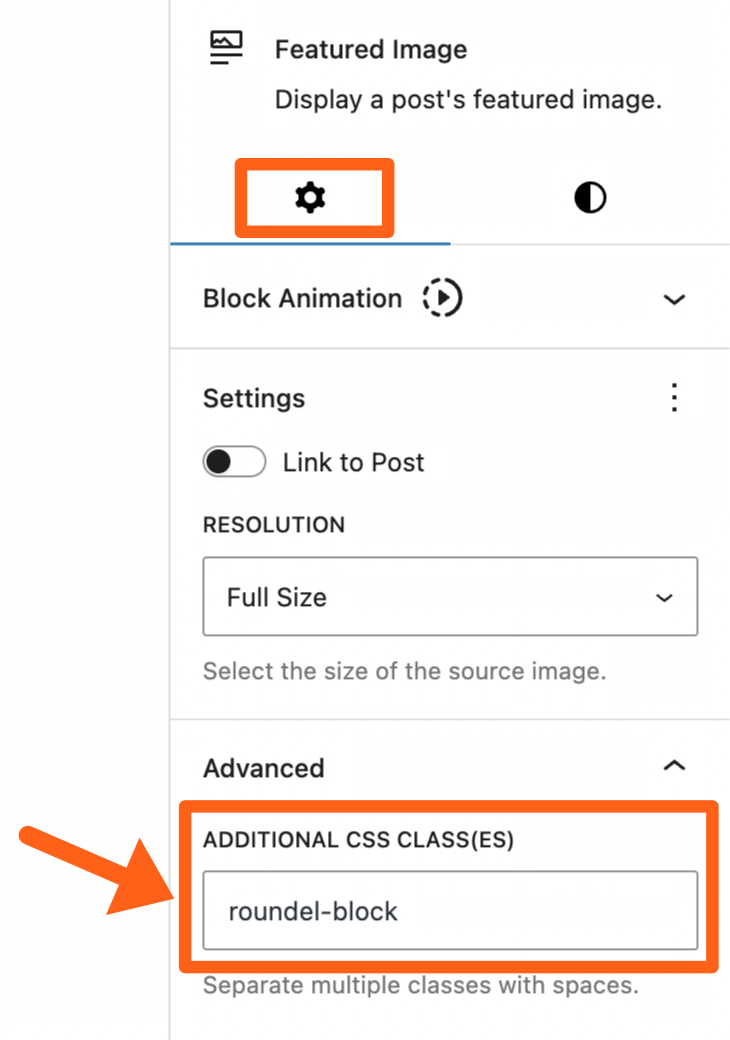Click the RESOLUTION field label
The height and width of the screenshot is (1040, 730).
click(x=274, y=525)
